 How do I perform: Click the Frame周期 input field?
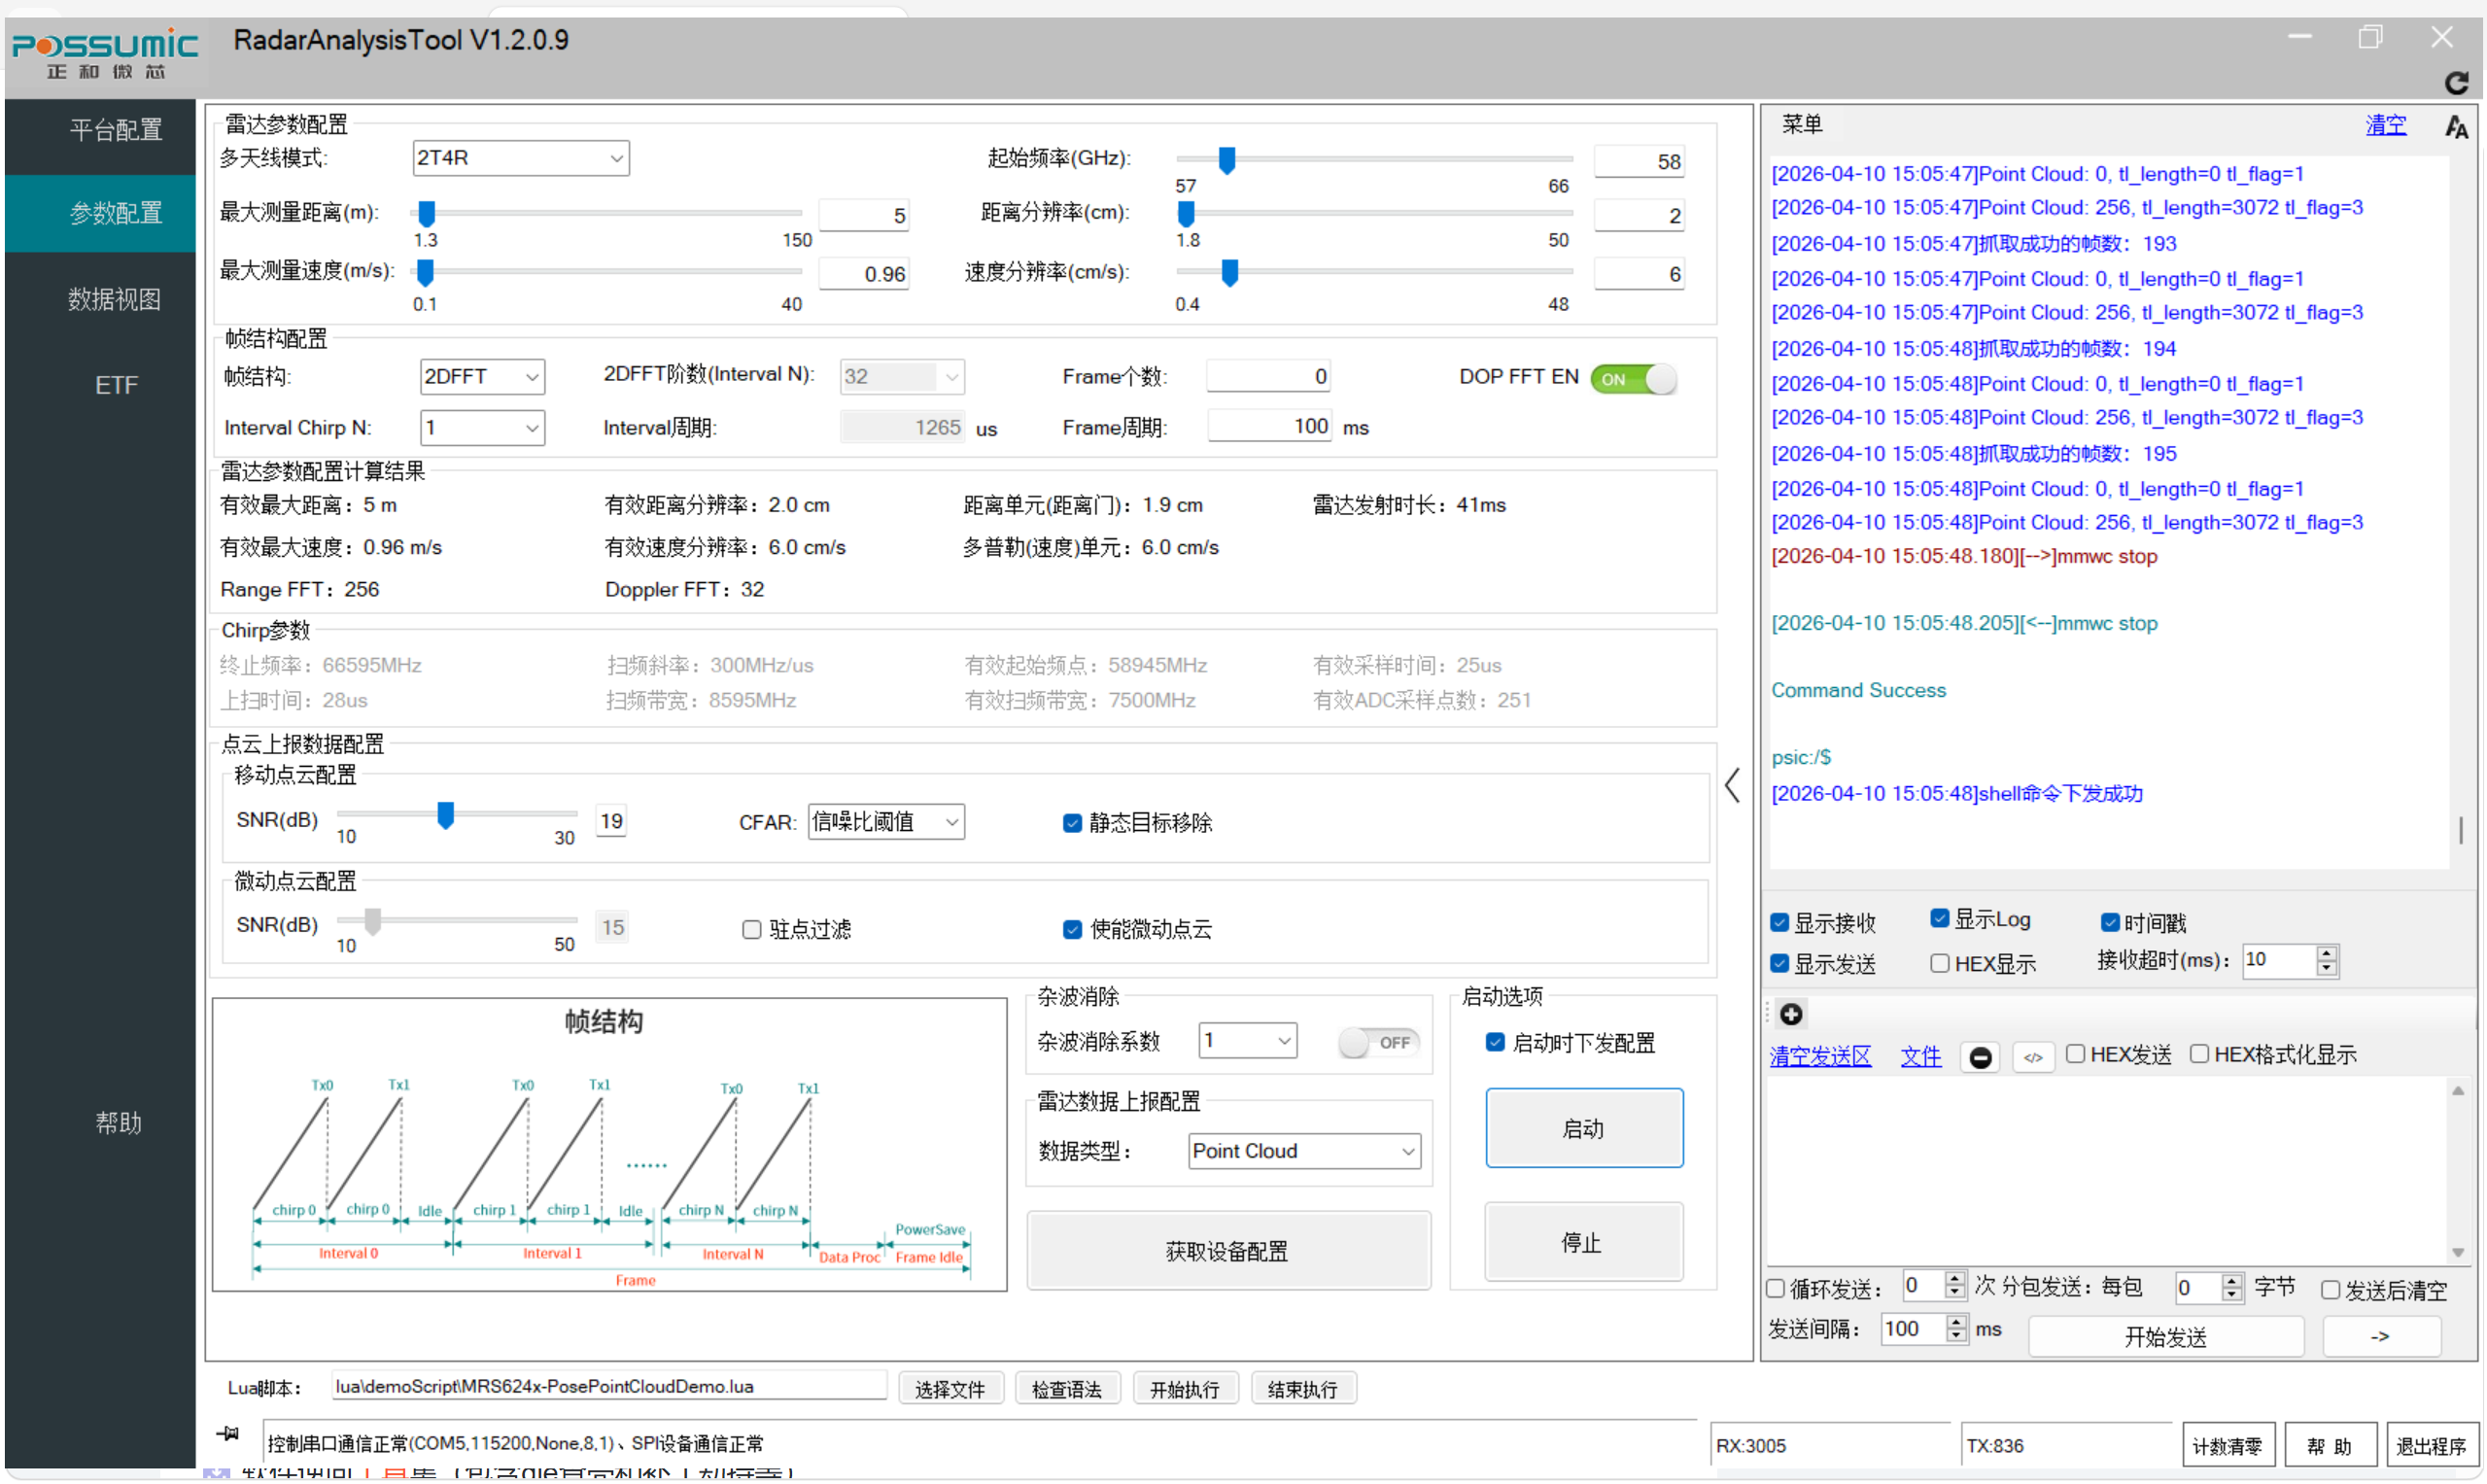[1270, 427]
